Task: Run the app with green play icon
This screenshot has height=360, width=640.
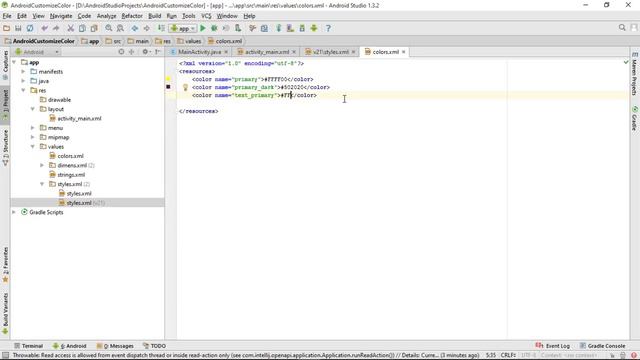Action: coord(203,28)
